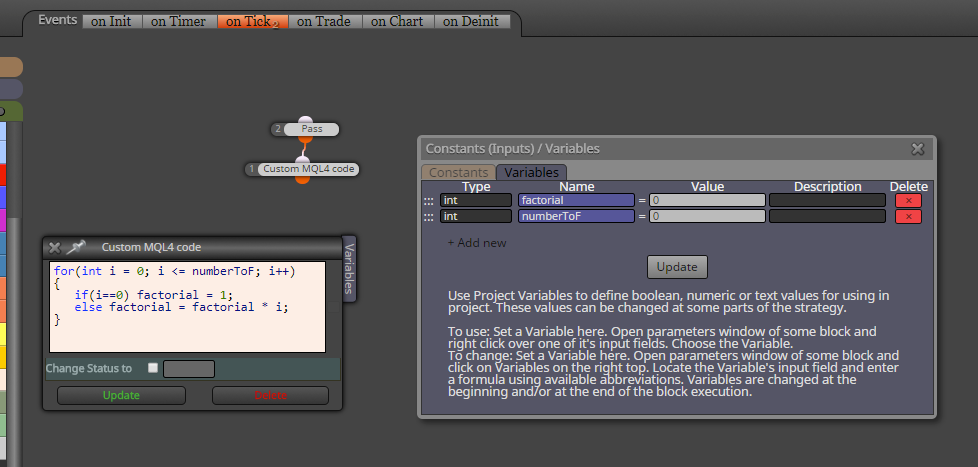
Task: Toggle the Change Status to checkbox
Action: (x=153, y=368)
